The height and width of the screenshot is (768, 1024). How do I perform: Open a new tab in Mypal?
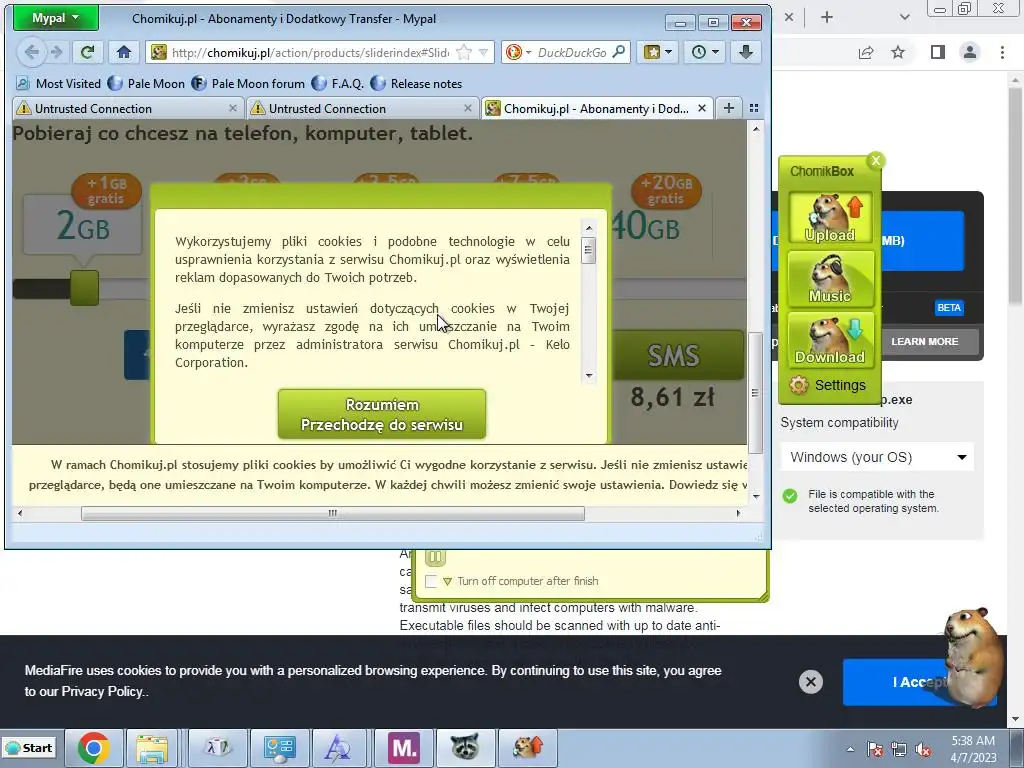(x=729, y=108)
